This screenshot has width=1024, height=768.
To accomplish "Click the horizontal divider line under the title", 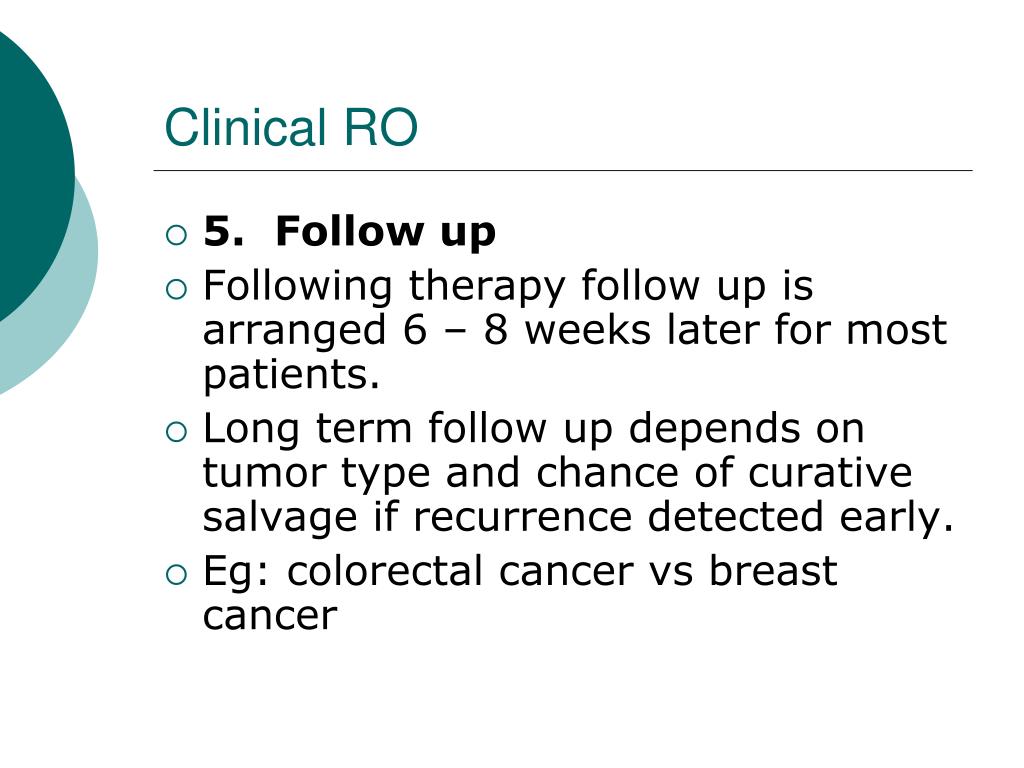I will [563, 170].
